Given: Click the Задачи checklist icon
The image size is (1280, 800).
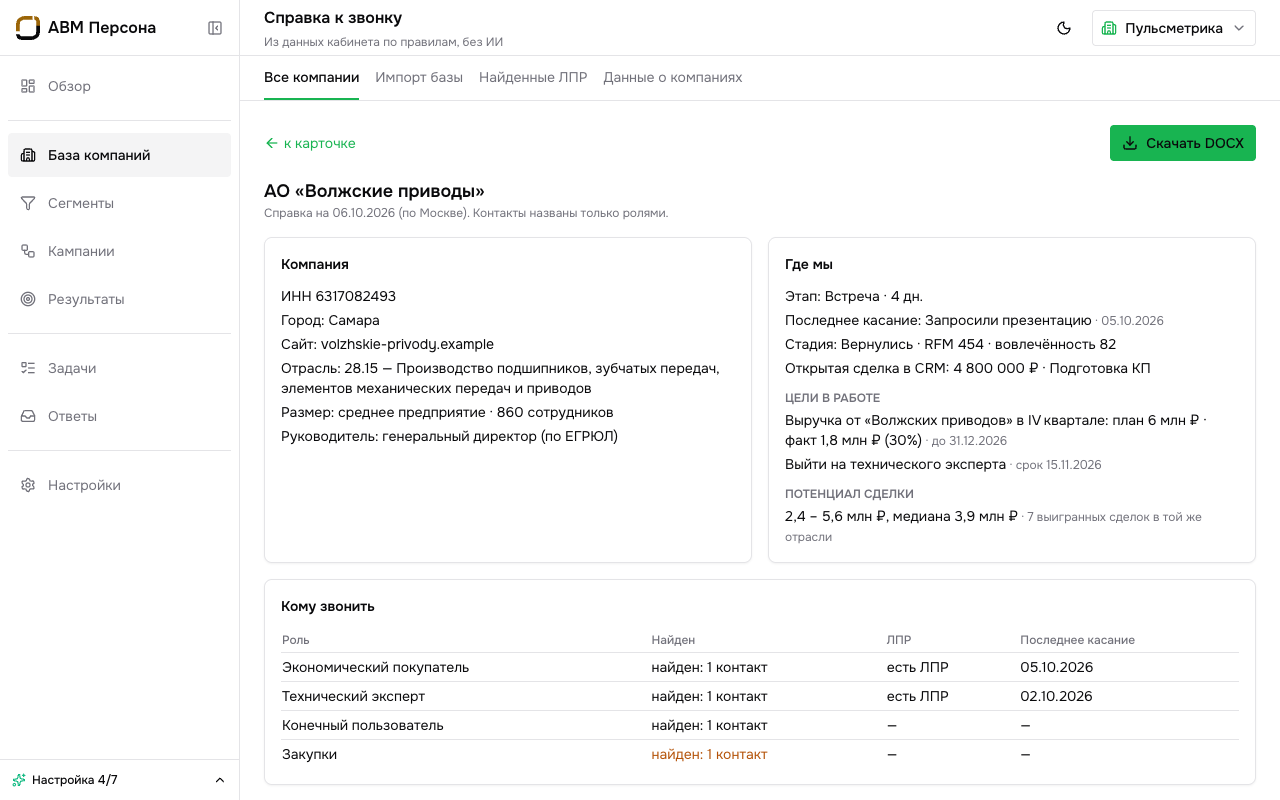Looking at the screenshot, I should point(28,368).
